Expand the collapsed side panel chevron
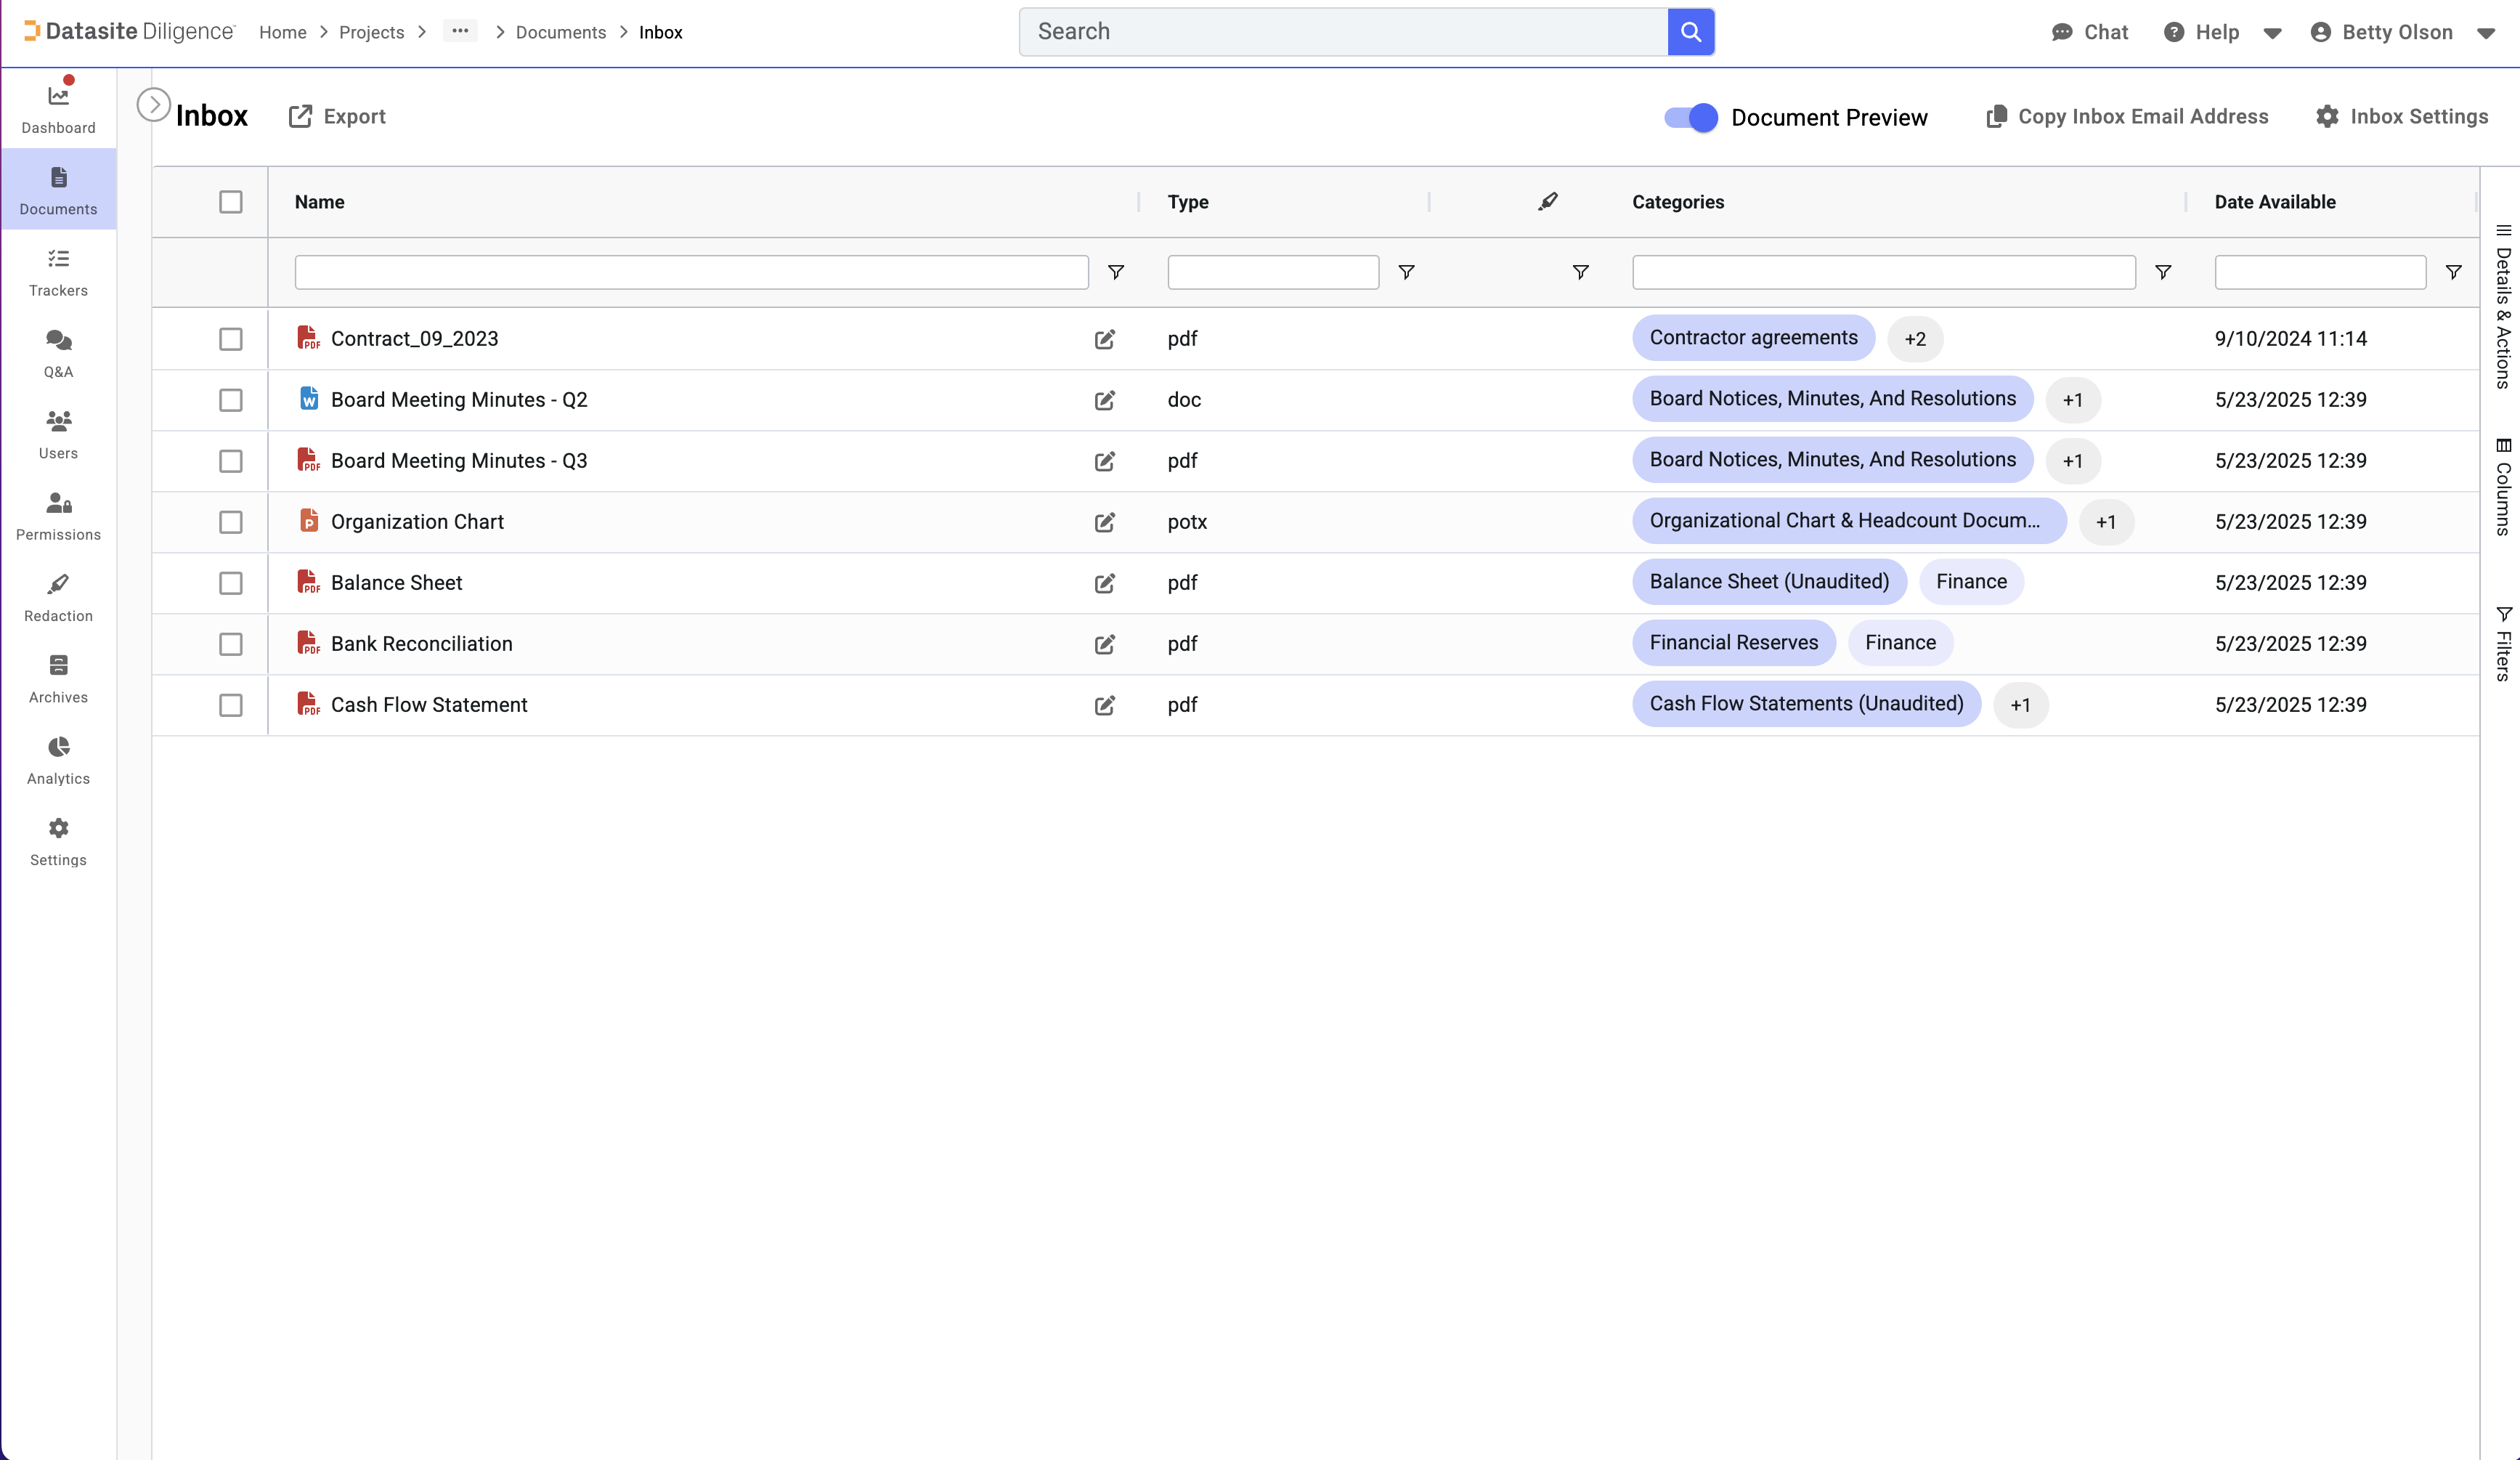The image size is (2520, 1460). click(153, 104)
